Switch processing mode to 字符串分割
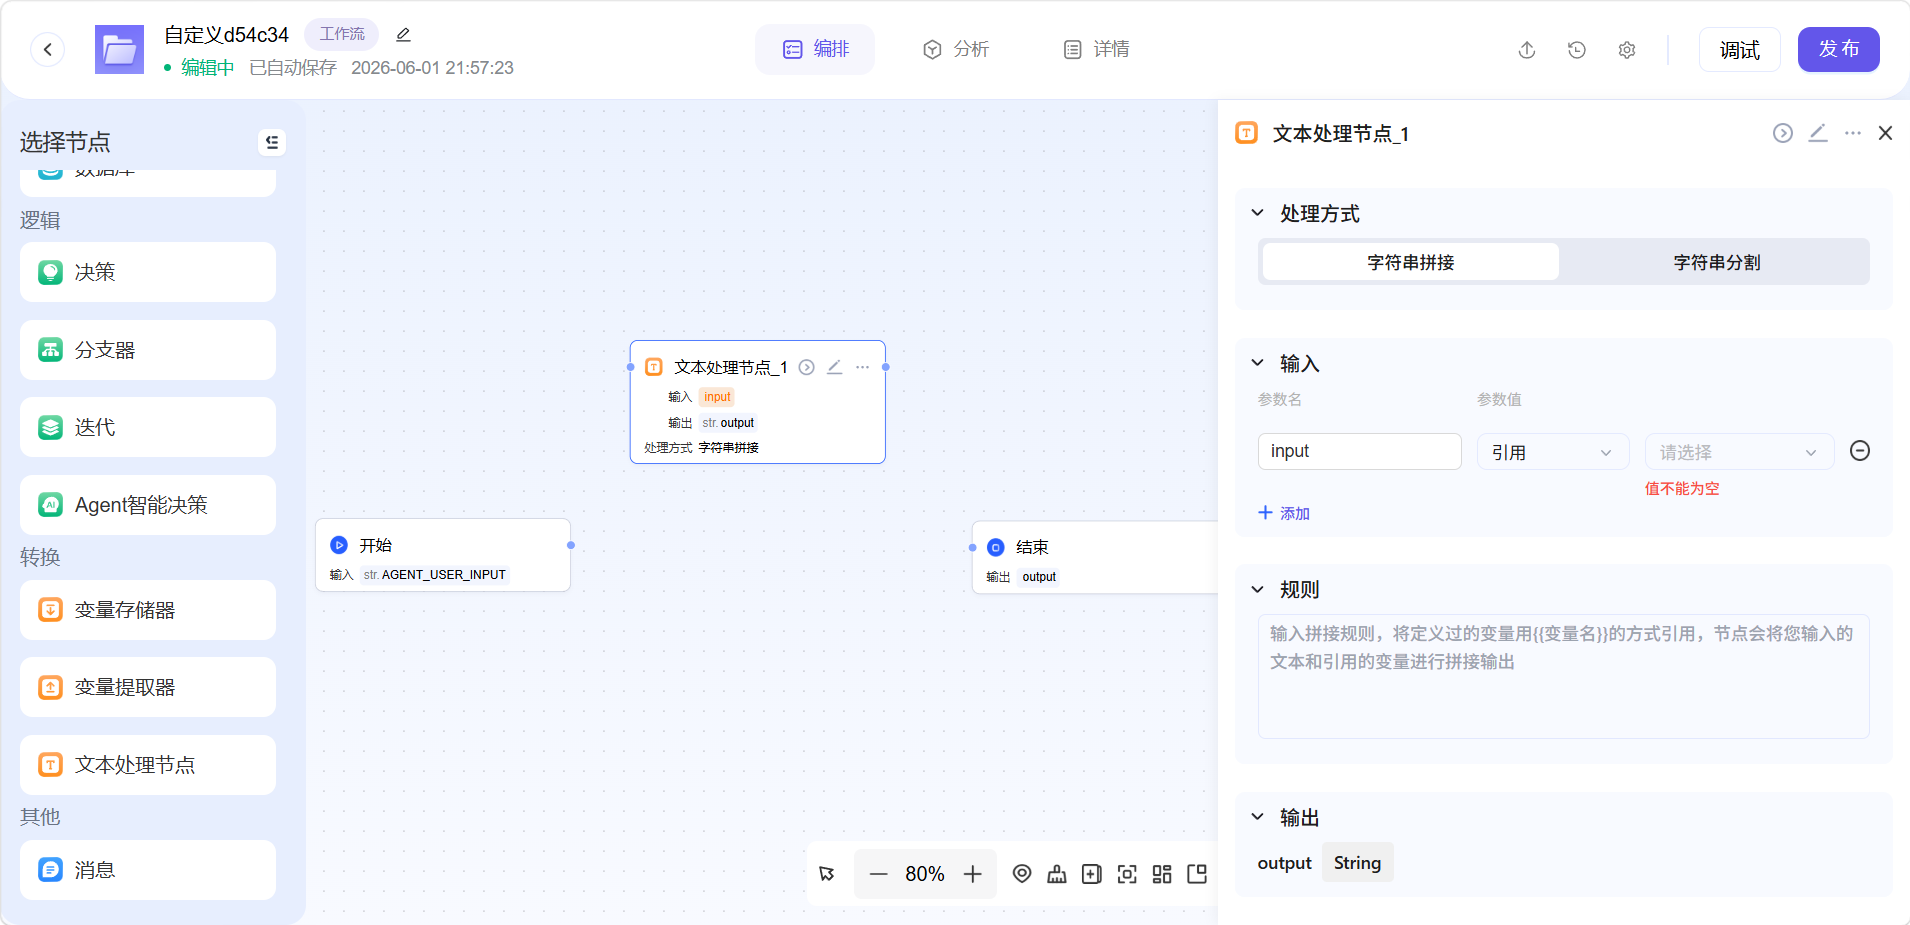1910x925 pixels. click(x=1716, y=262)
